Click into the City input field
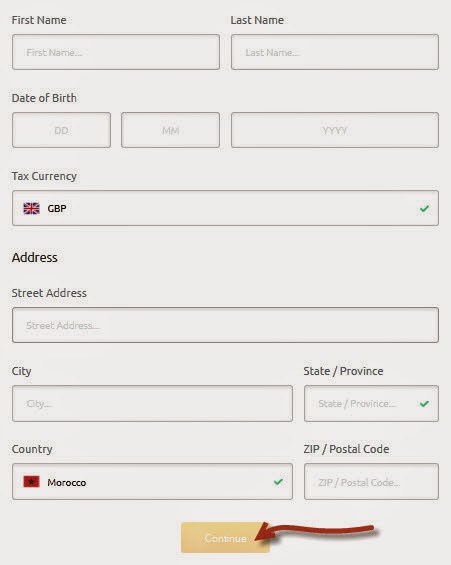Viewport: 451px width, 565px height. pyautogui.click(x=152, y=404)
